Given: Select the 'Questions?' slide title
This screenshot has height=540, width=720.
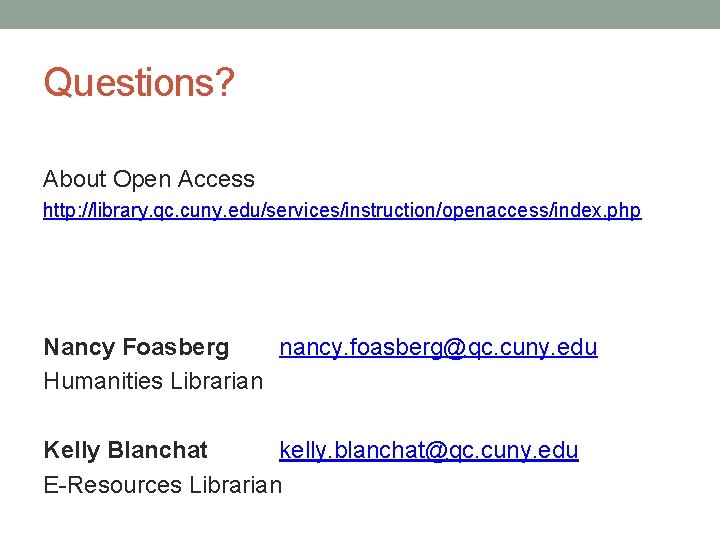Looking at the screenshot, I should [x=138, y=83].
